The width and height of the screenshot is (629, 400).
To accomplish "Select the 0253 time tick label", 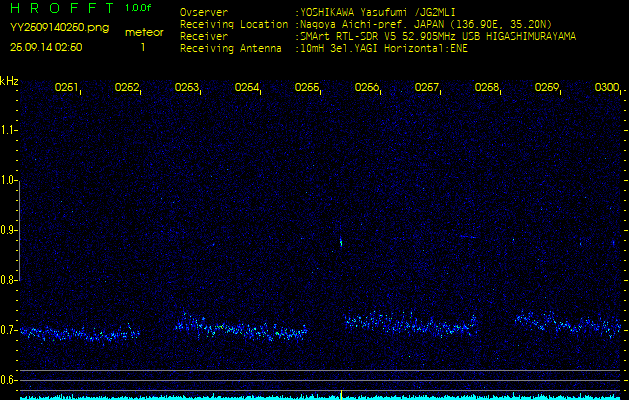I will click(x=187, y=88).
